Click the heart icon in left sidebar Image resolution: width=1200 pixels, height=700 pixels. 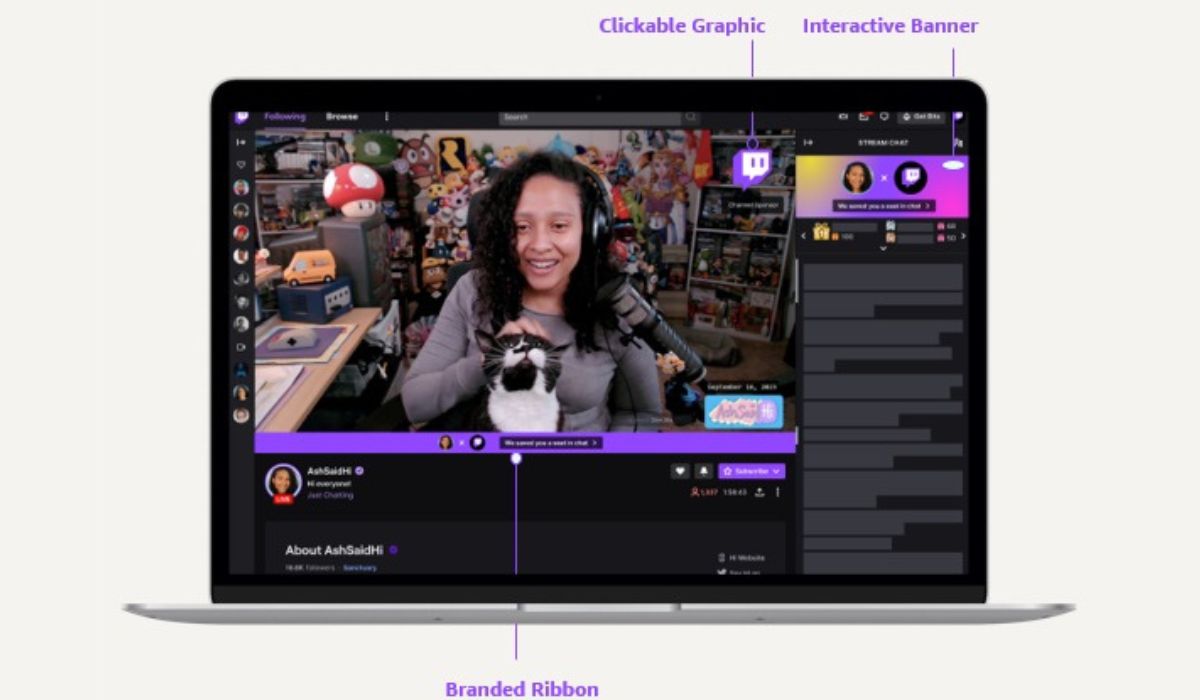(241, 165)
